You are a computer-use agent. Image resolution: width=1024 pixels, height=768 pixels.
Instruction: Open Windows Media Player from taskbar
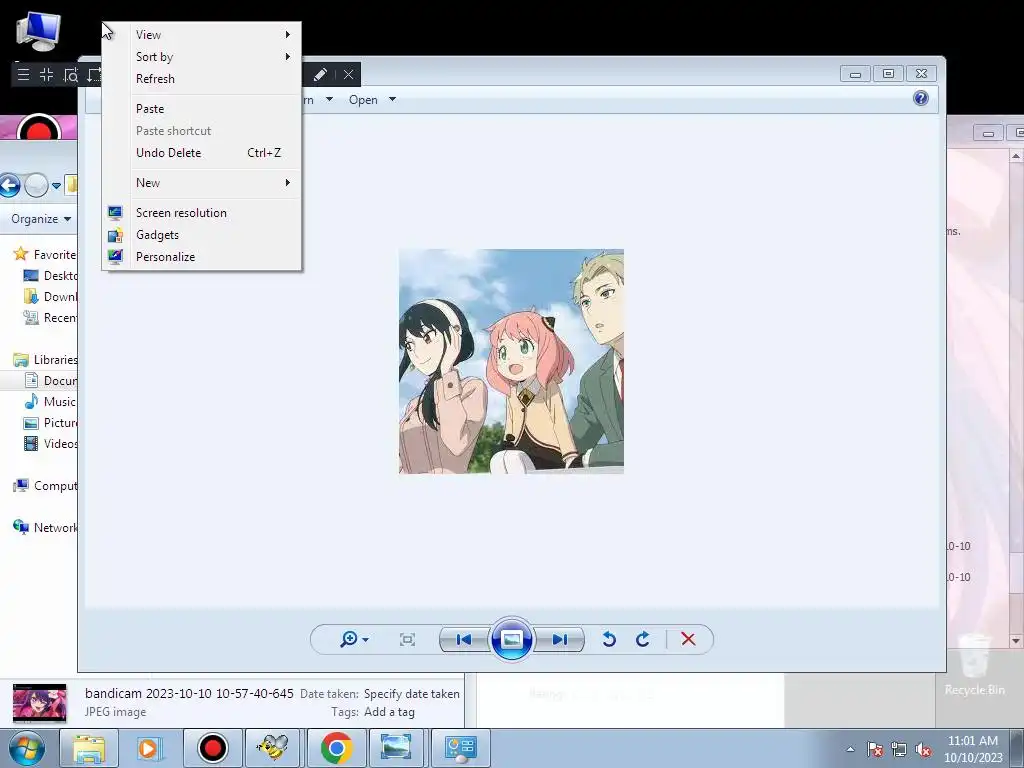(x=150, y=748)
